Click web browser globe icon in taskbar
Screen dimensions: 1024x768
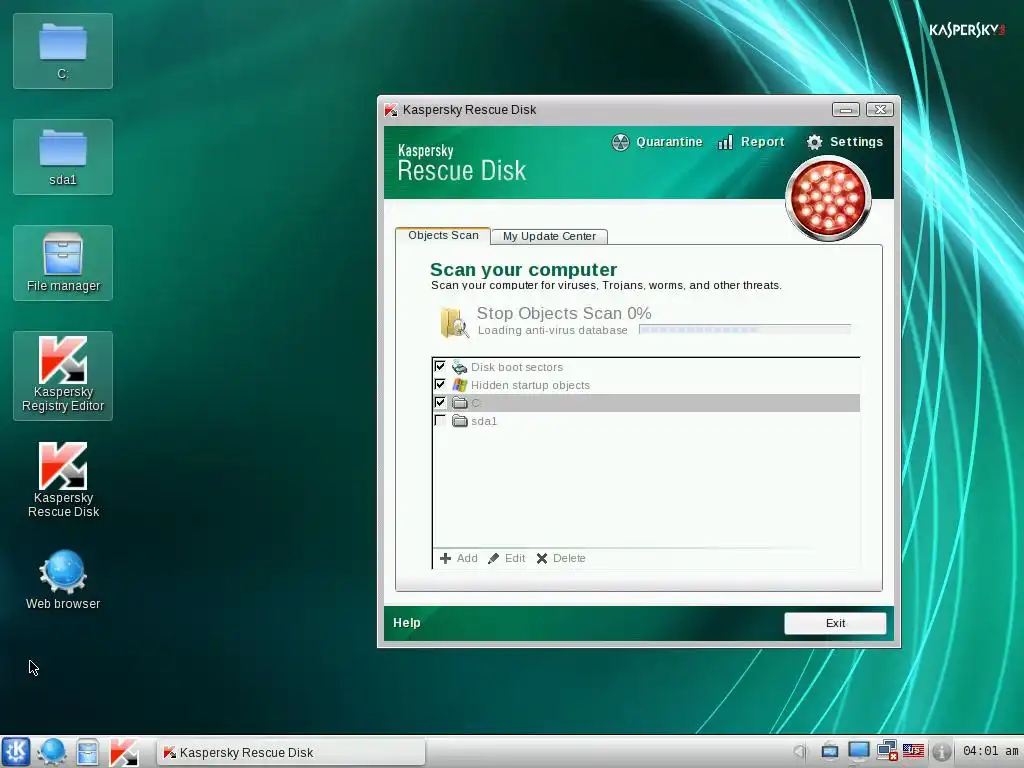(52, 752)
